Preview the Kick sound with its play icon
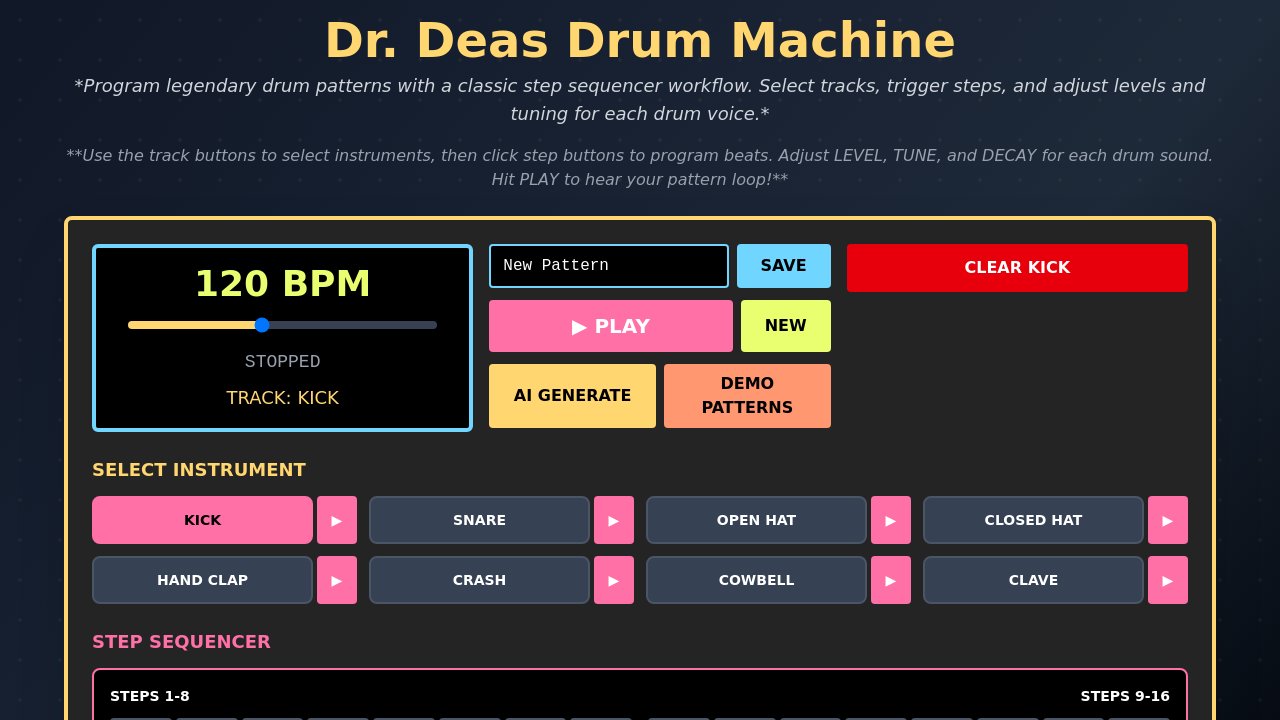The image size is (1280, 720). coord(337,520)
